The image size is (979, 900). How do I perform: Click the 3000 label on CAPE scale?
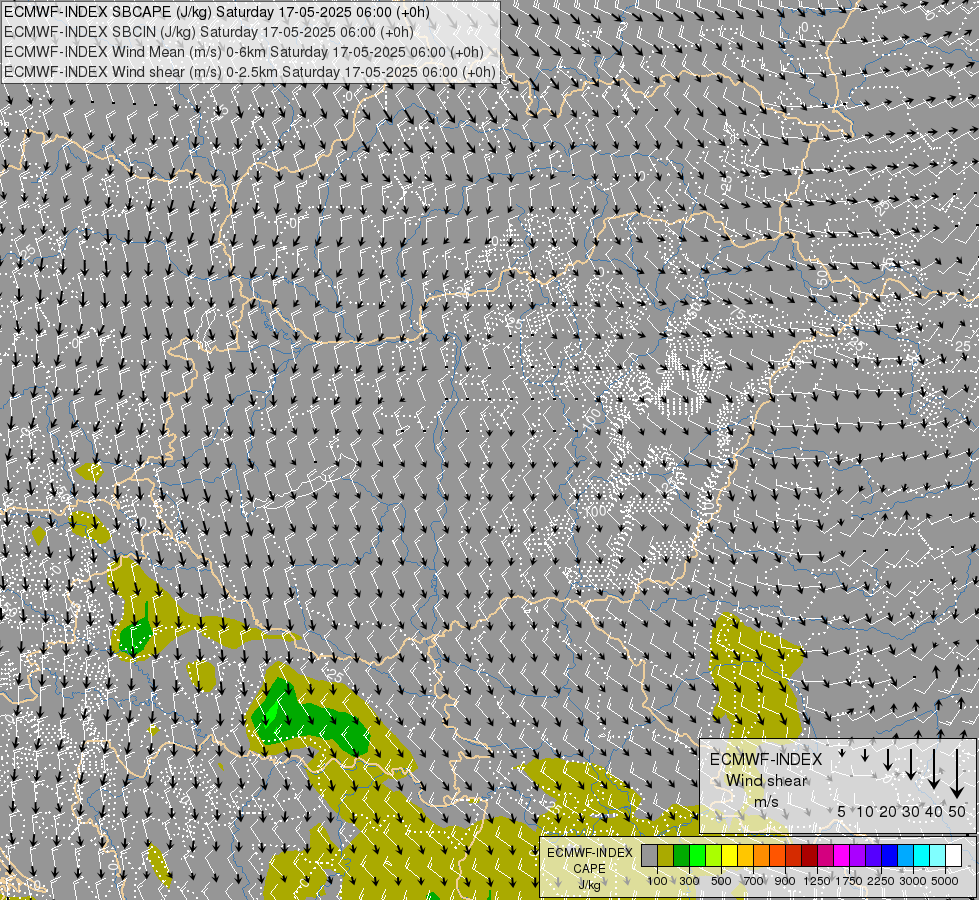click(x=913, y=881)
